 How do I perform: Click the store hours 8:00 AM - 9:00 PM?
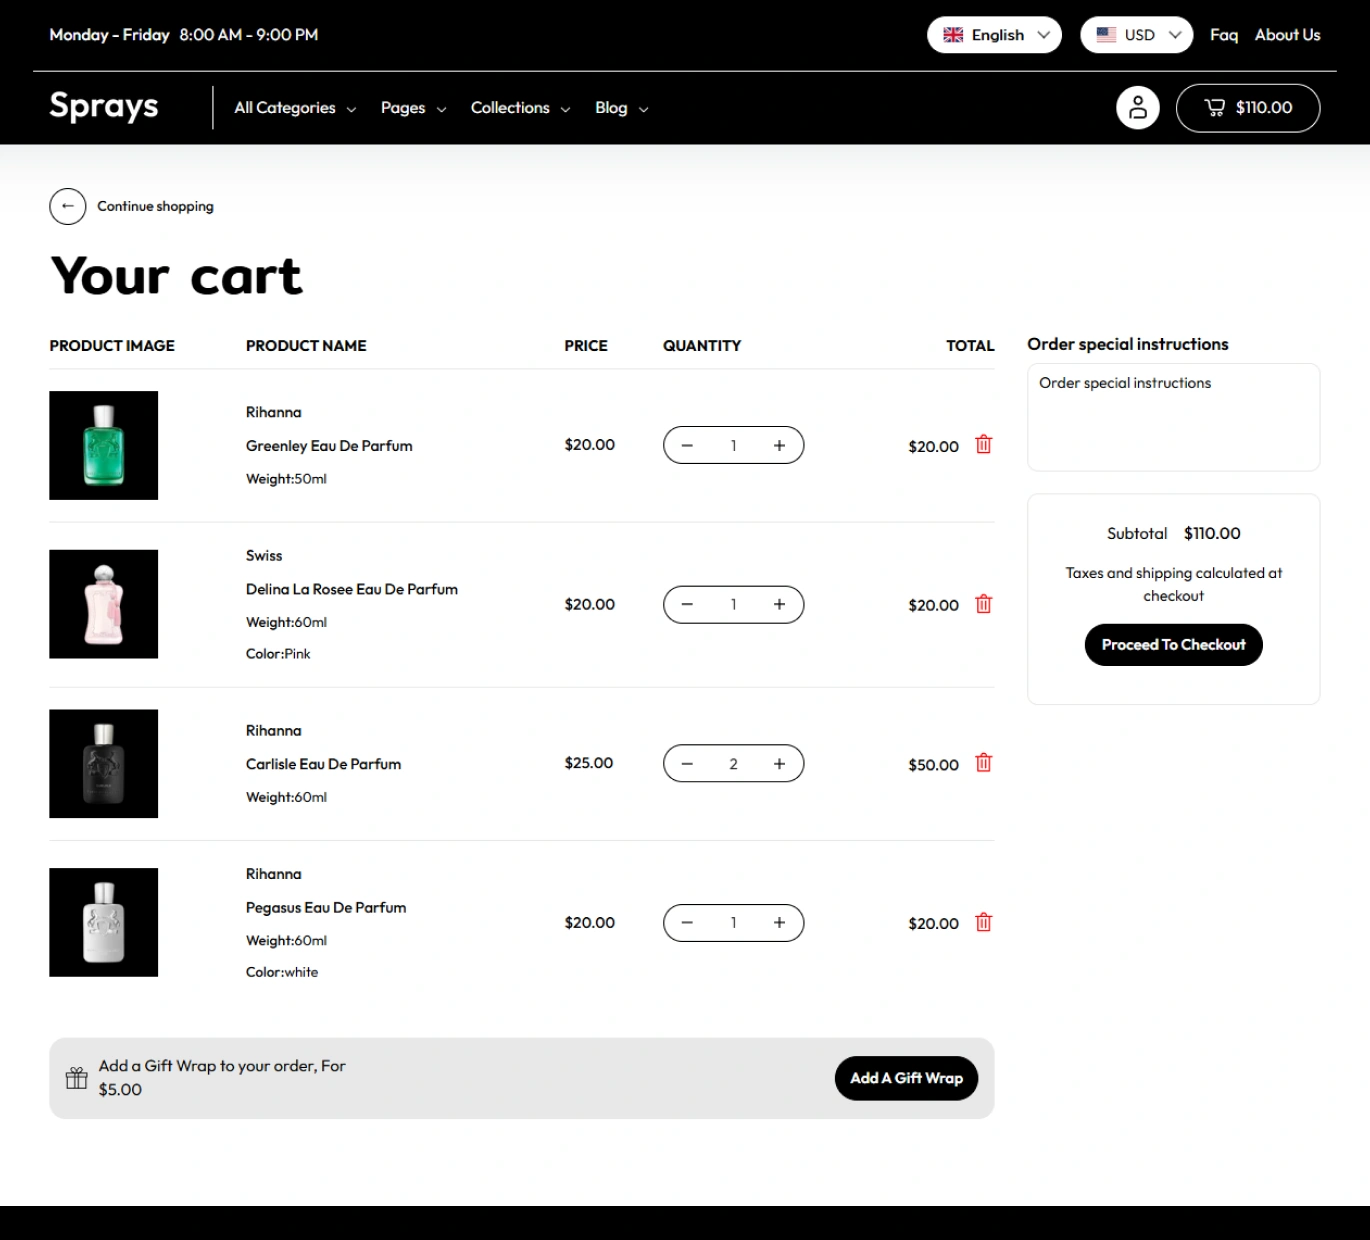click(249, 35)
